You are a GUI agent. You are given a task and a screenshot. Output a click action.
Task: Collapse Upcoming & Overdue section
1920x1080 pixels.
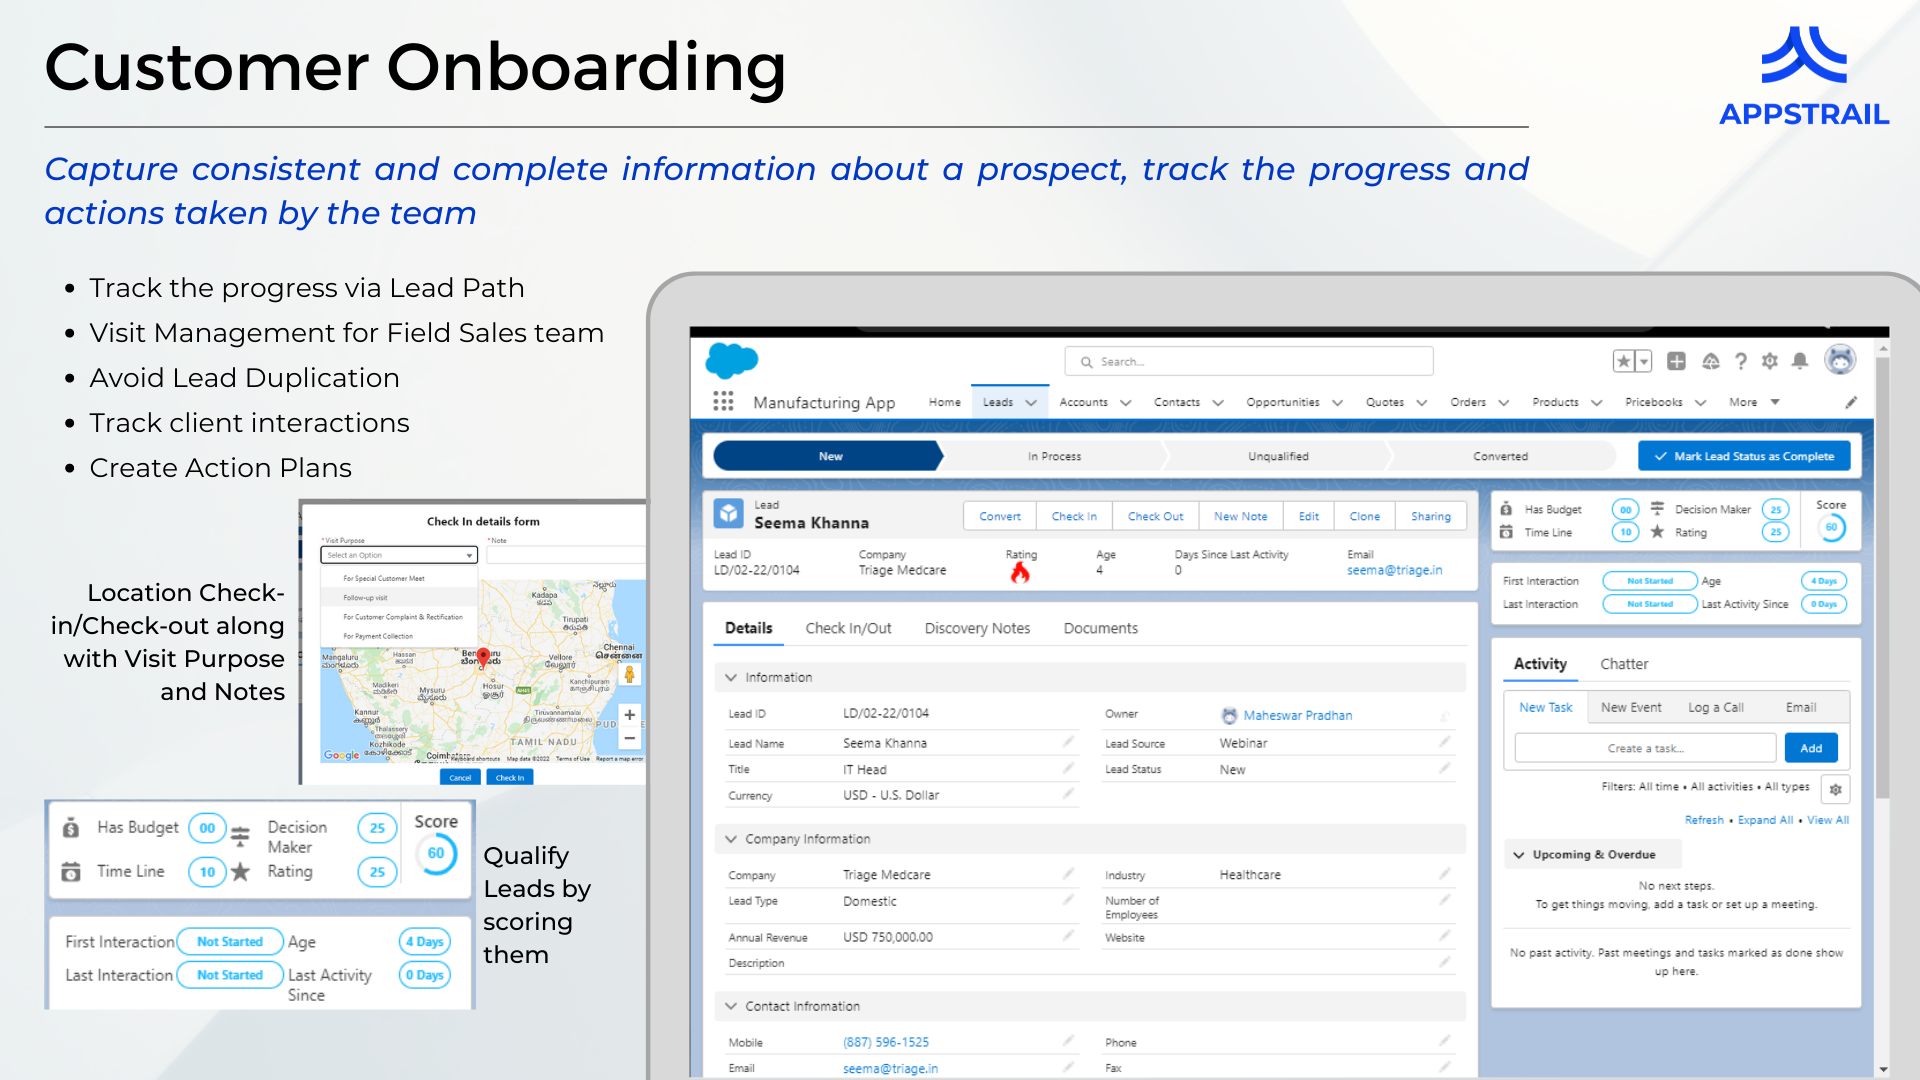[x=1519, y=855]
